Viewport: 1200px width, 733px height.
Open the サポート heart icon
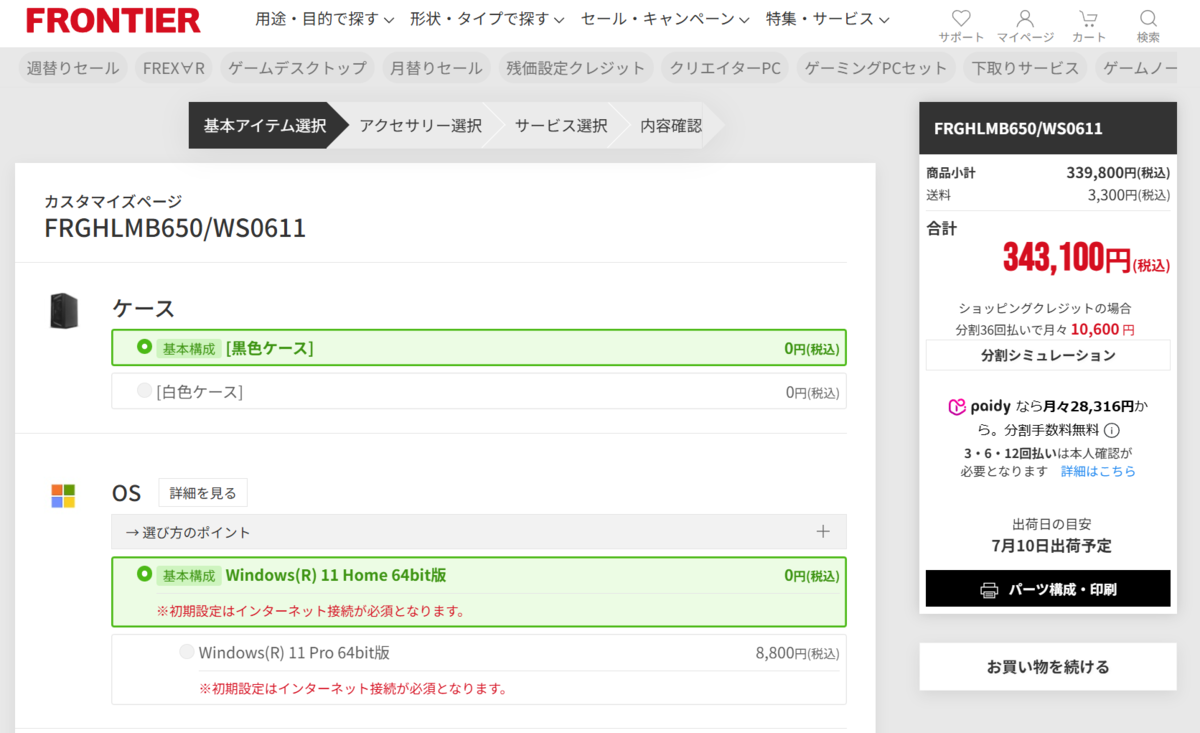click(x=961, y=18)
